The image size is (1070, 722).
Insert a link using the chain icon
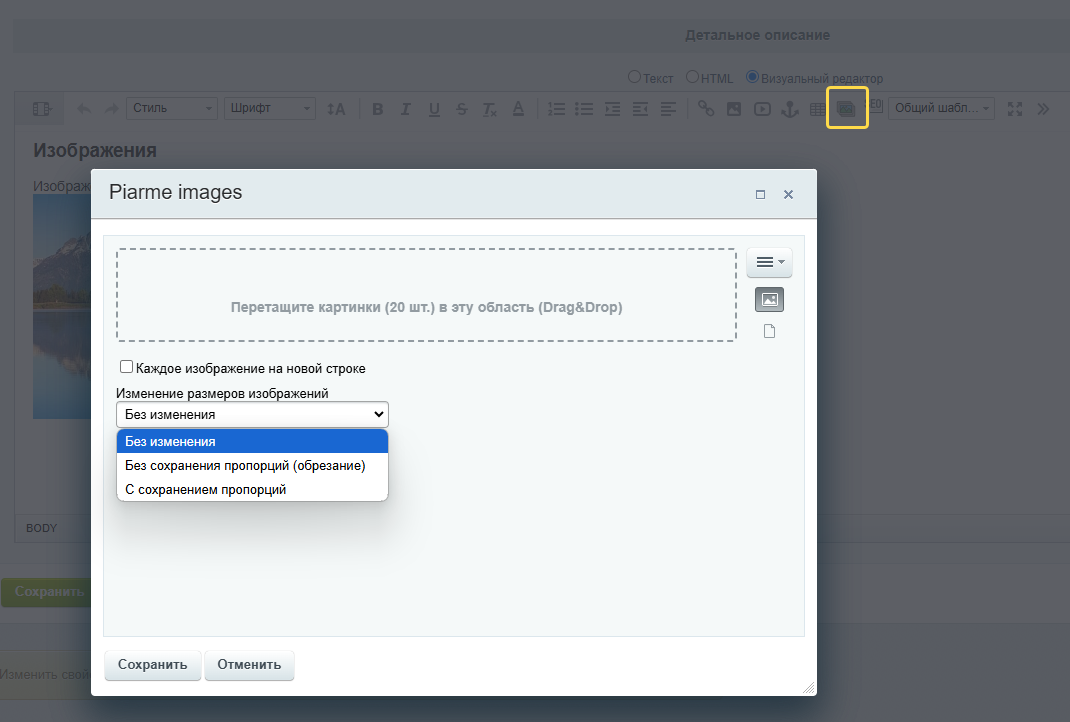tap(706, 109)
